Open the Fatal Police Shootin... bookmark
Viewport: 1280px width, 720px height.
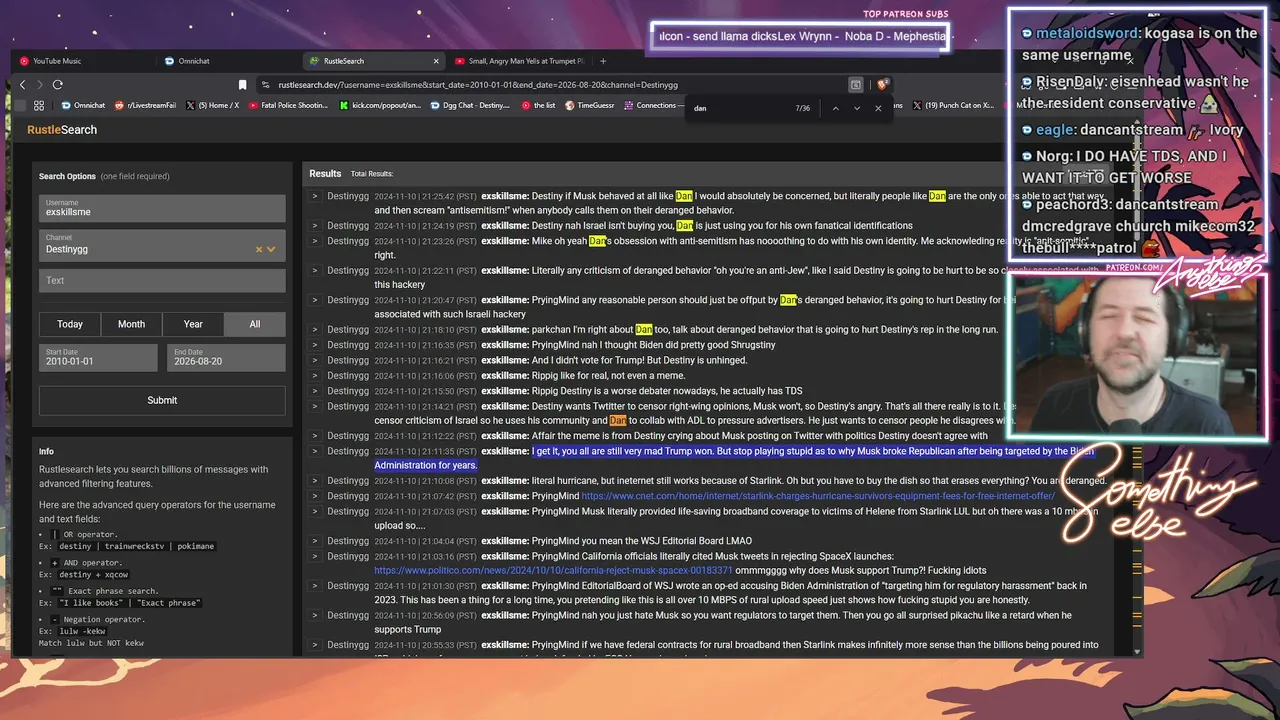288,106
